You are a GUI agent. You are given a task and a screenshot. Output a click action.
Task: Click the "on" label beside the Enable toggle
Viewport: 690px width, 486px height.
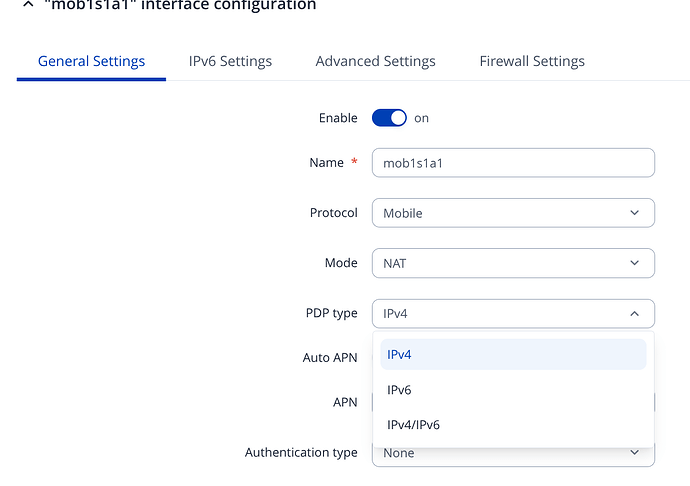click(421, 118)
